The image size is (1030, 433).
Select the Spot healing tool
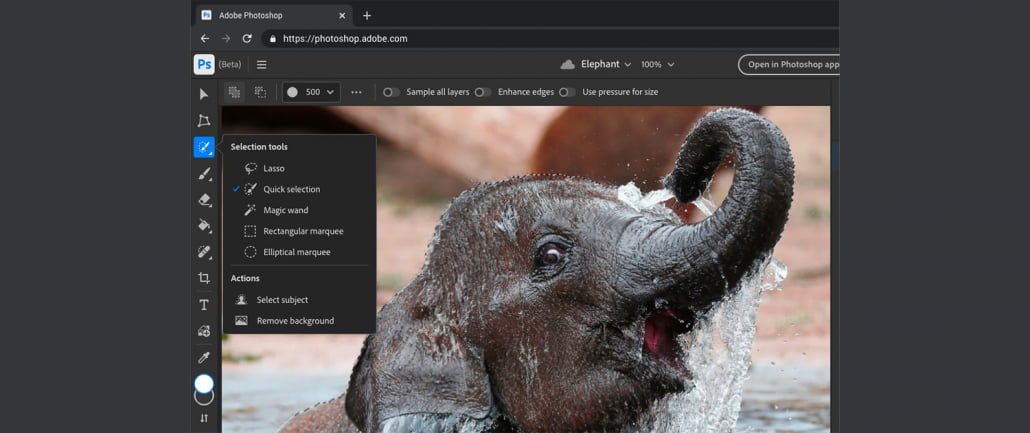(204, 252)
